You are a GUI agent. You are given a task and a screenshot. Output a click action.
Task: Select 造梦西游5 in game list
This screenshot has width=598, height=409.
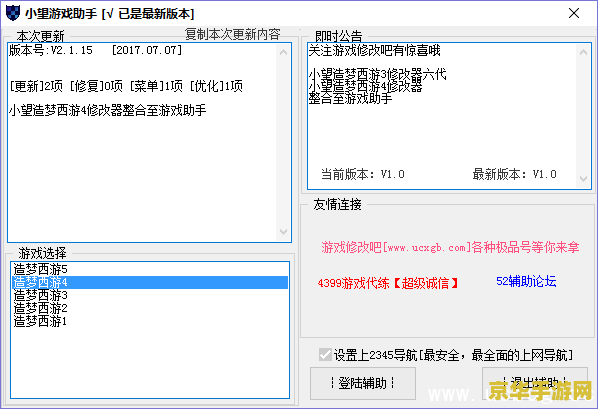point(150,269)
